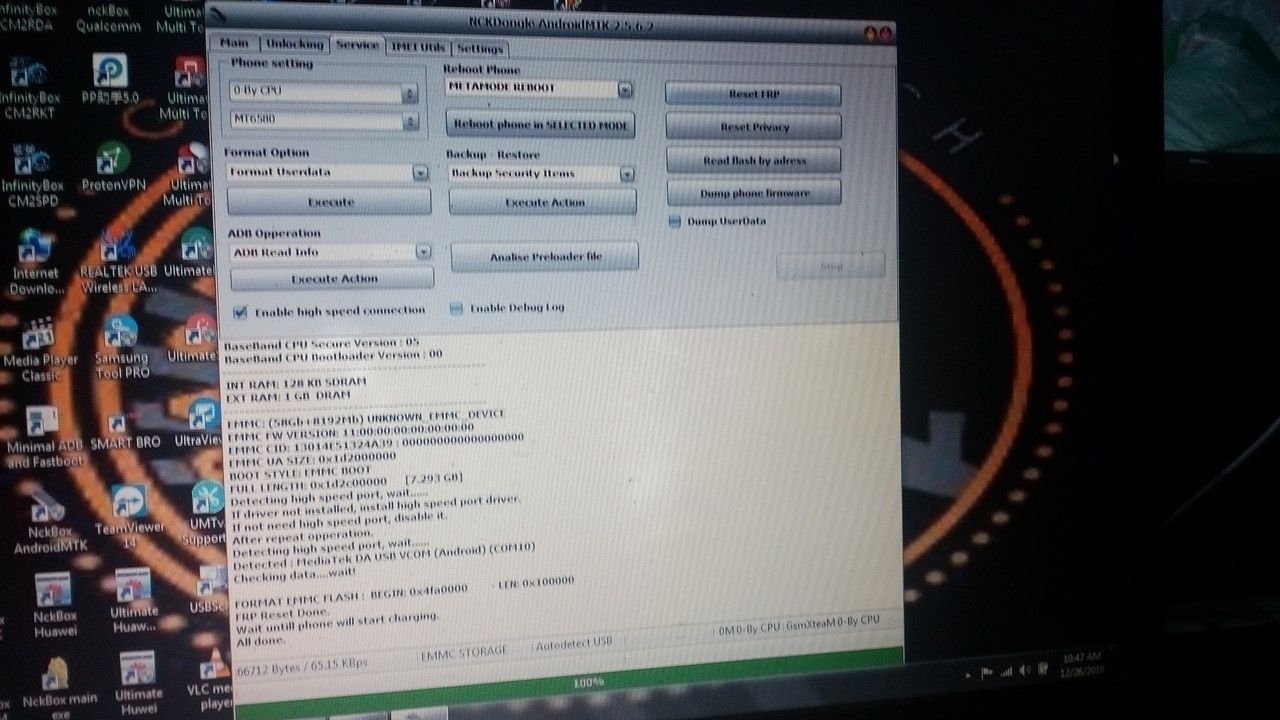Screen dimensions: 1280x720
Task: Open the Settings tab
Action: pos(480,48)
